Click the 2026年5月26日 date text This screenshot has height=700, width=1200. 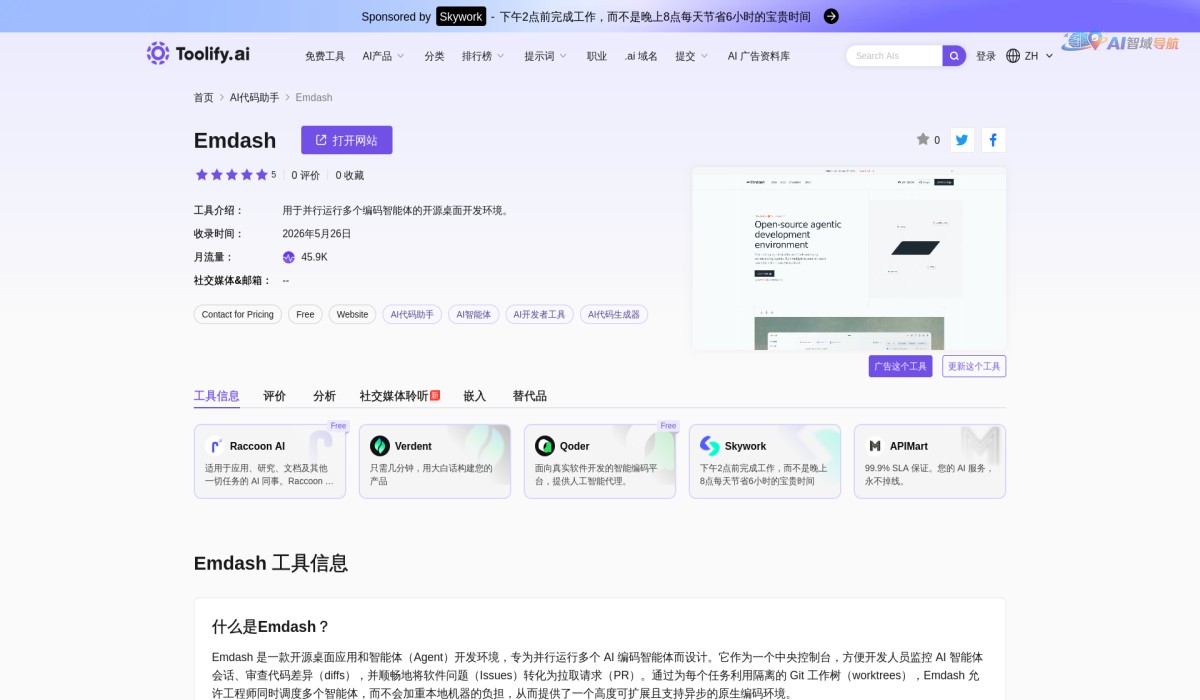(317, 234)
